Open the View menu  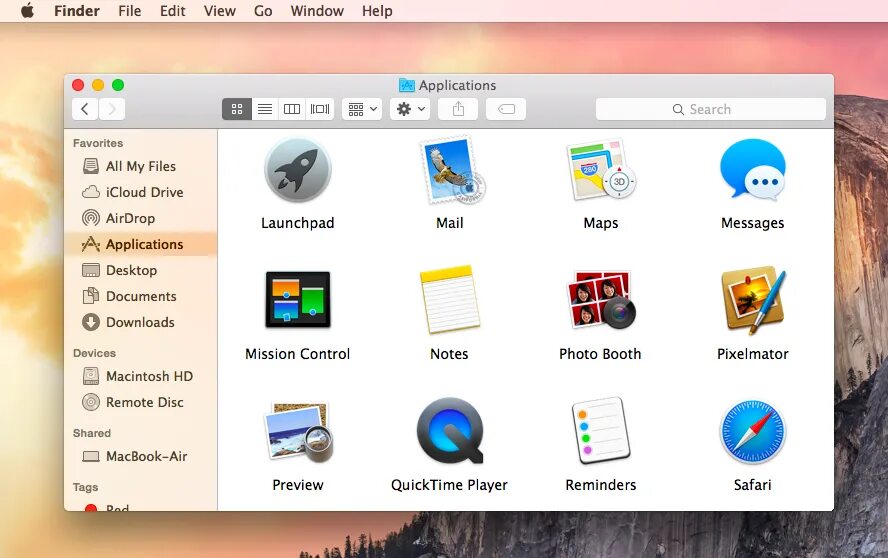tap(220, 11)
